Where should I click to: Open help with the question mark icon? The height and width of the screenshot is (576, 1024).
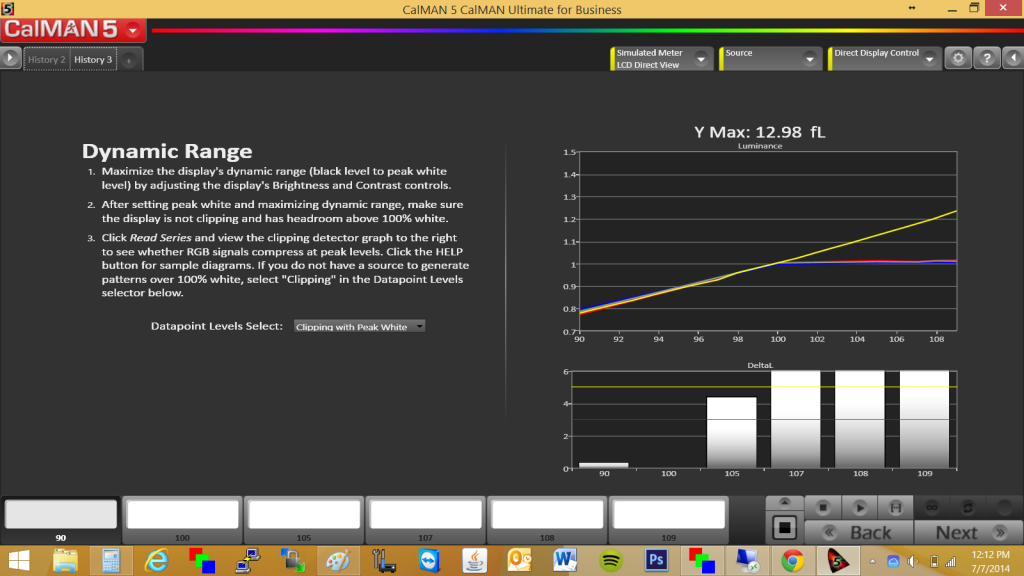(987, 58)
